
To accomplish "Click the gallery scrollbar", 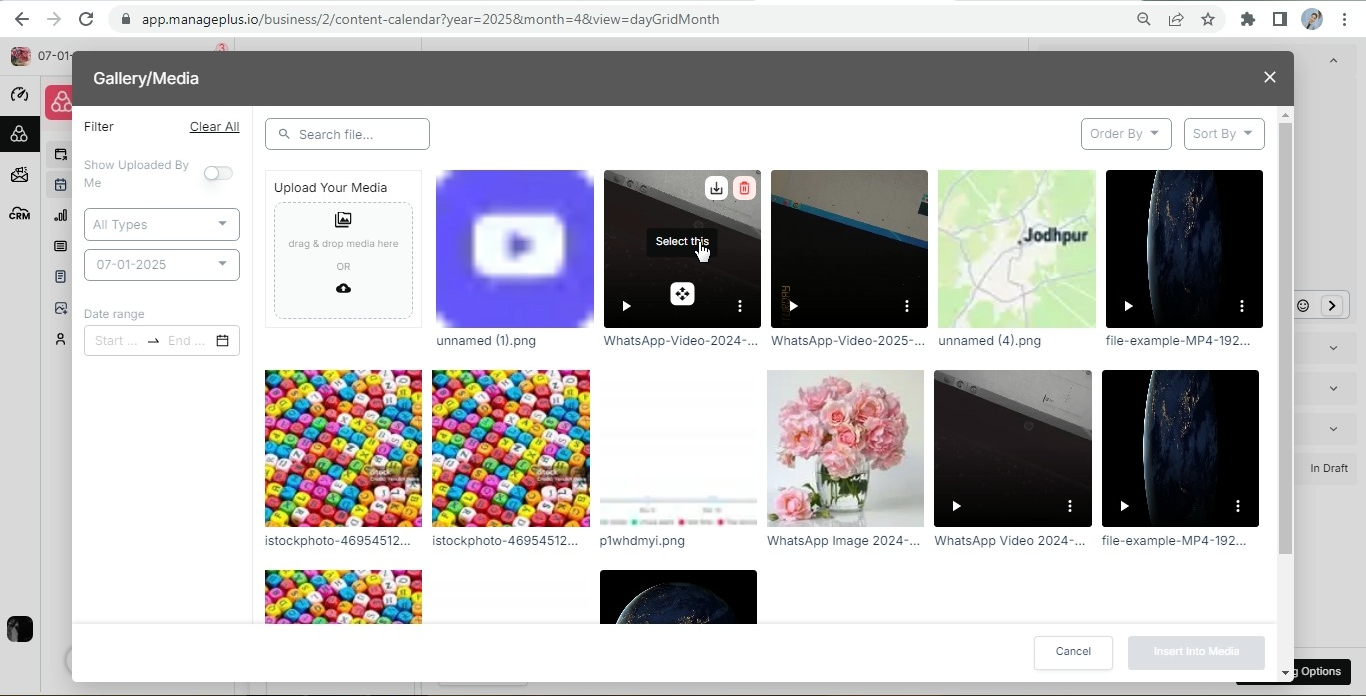I will (1285, 338).
